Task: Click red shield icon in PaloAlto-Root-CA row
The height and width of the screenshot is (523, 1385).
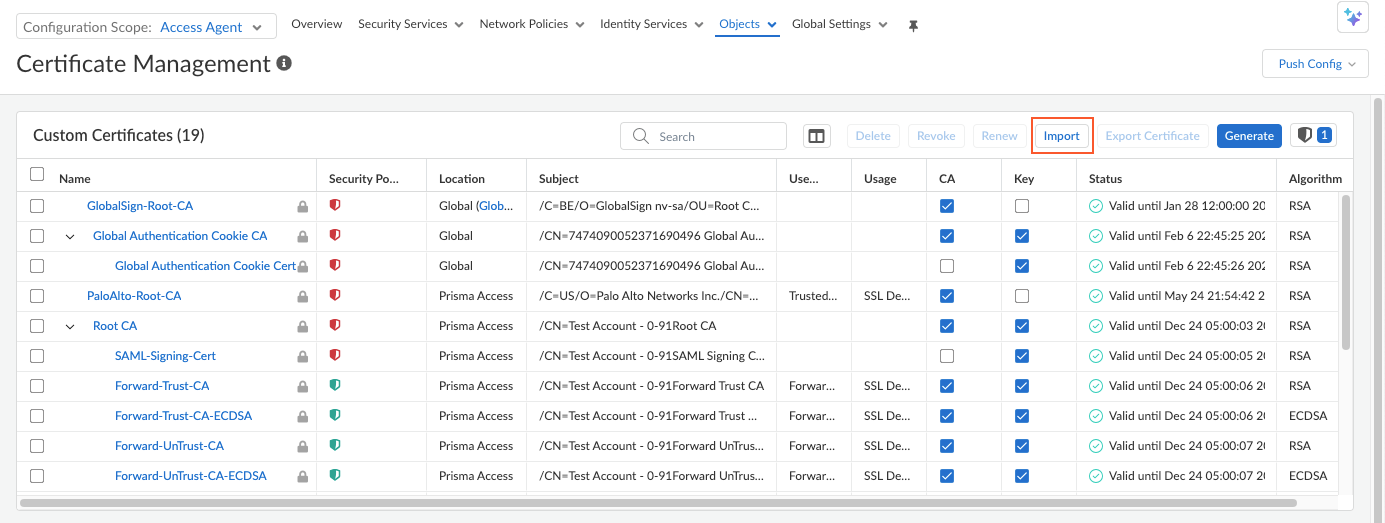Action: point(335,295)
